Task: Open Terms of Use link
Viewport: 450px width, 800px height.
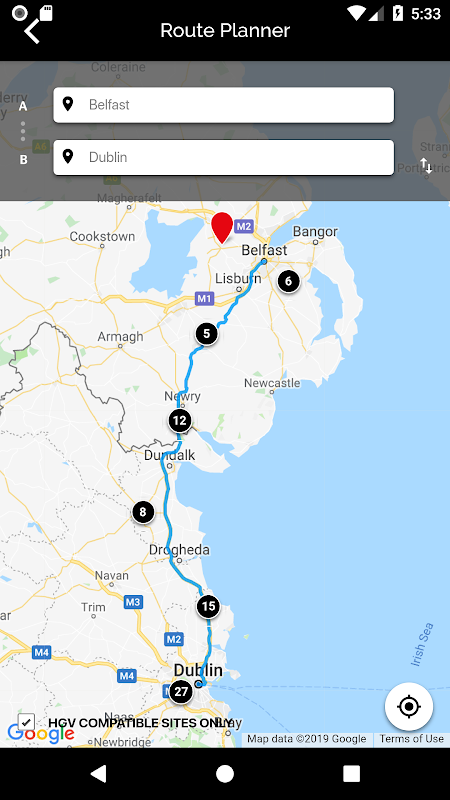Action: tap(411, 739)
